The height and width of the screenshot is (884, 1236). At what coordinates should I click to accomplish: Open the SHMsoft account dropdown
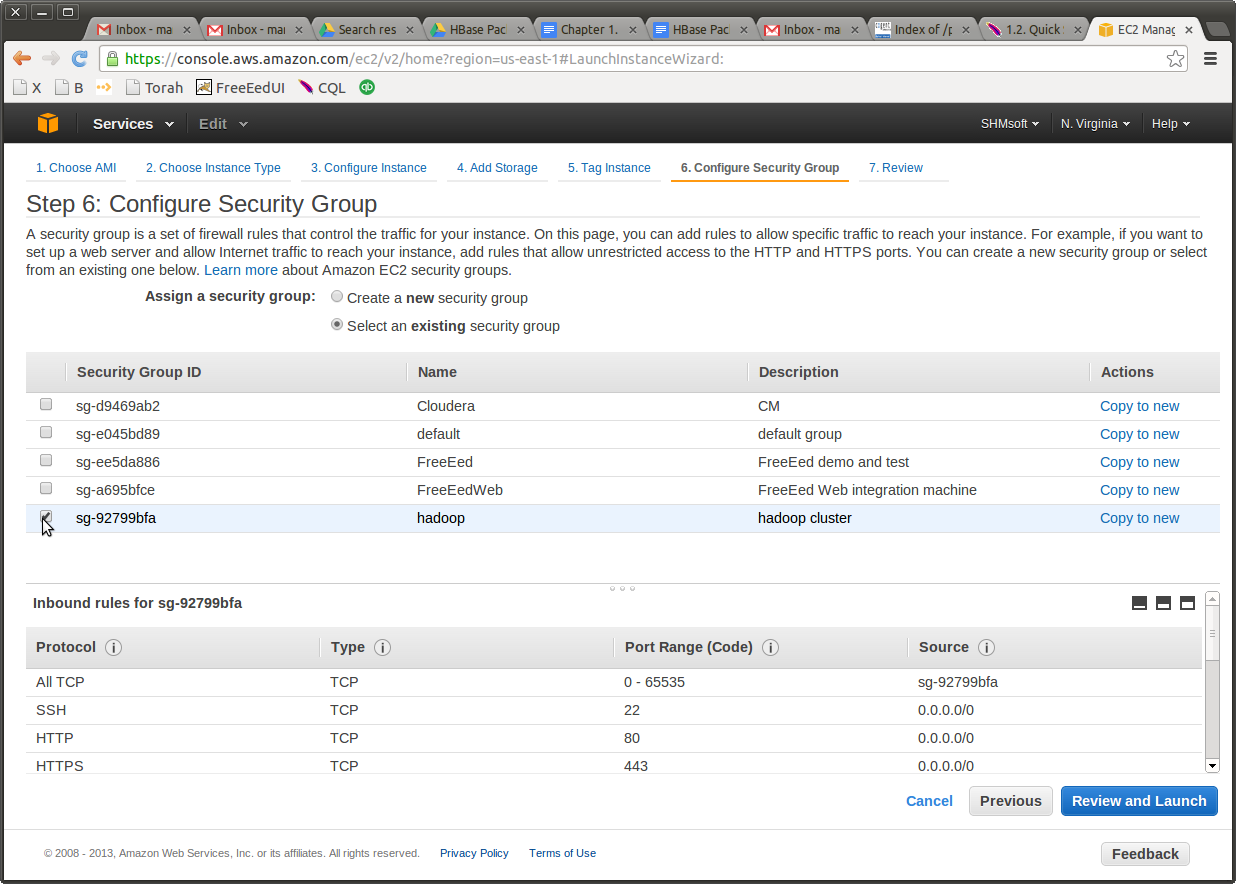pos(1010,124)
